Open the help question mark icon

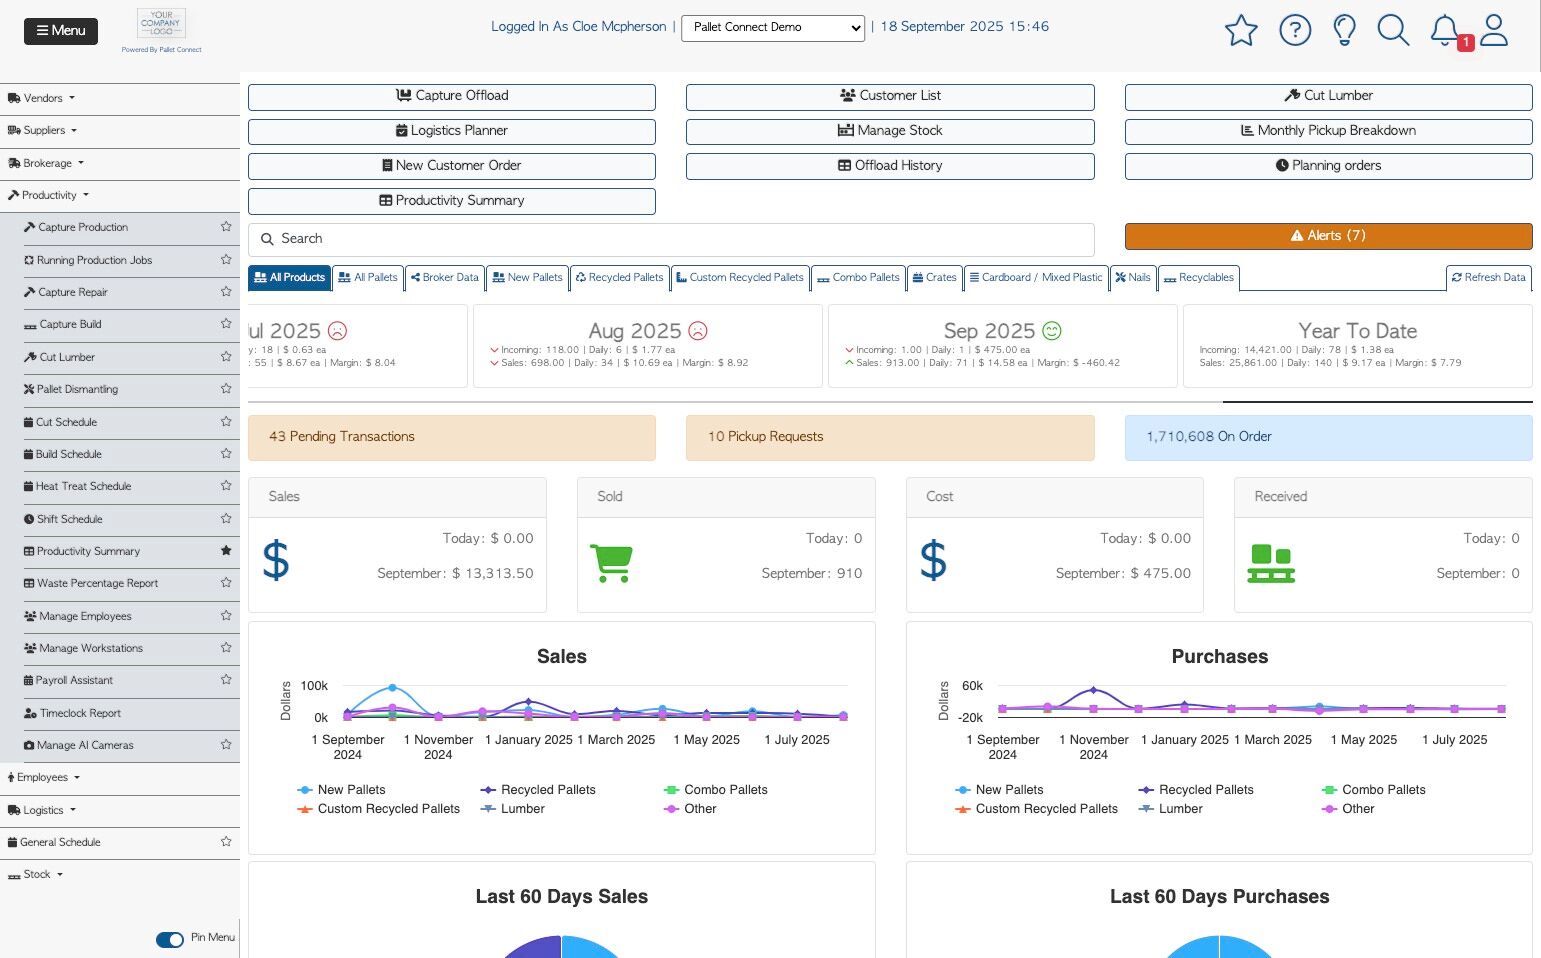(x=1295, y=30)
